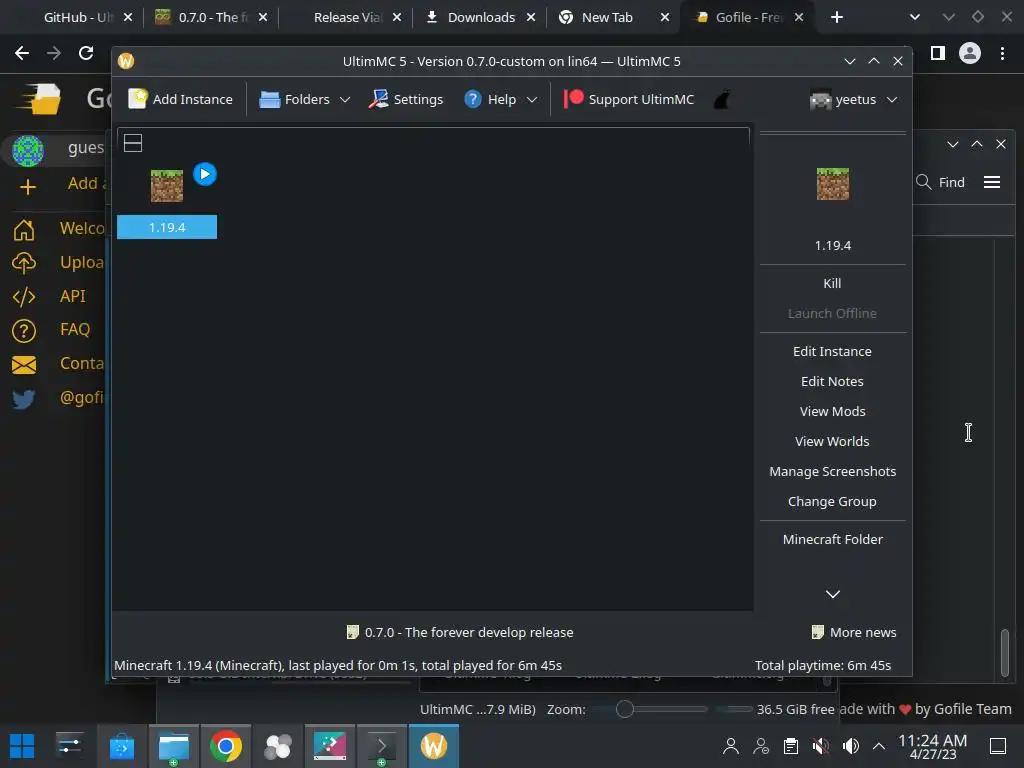Collapse the instance group toggle icon

(133, 143)
